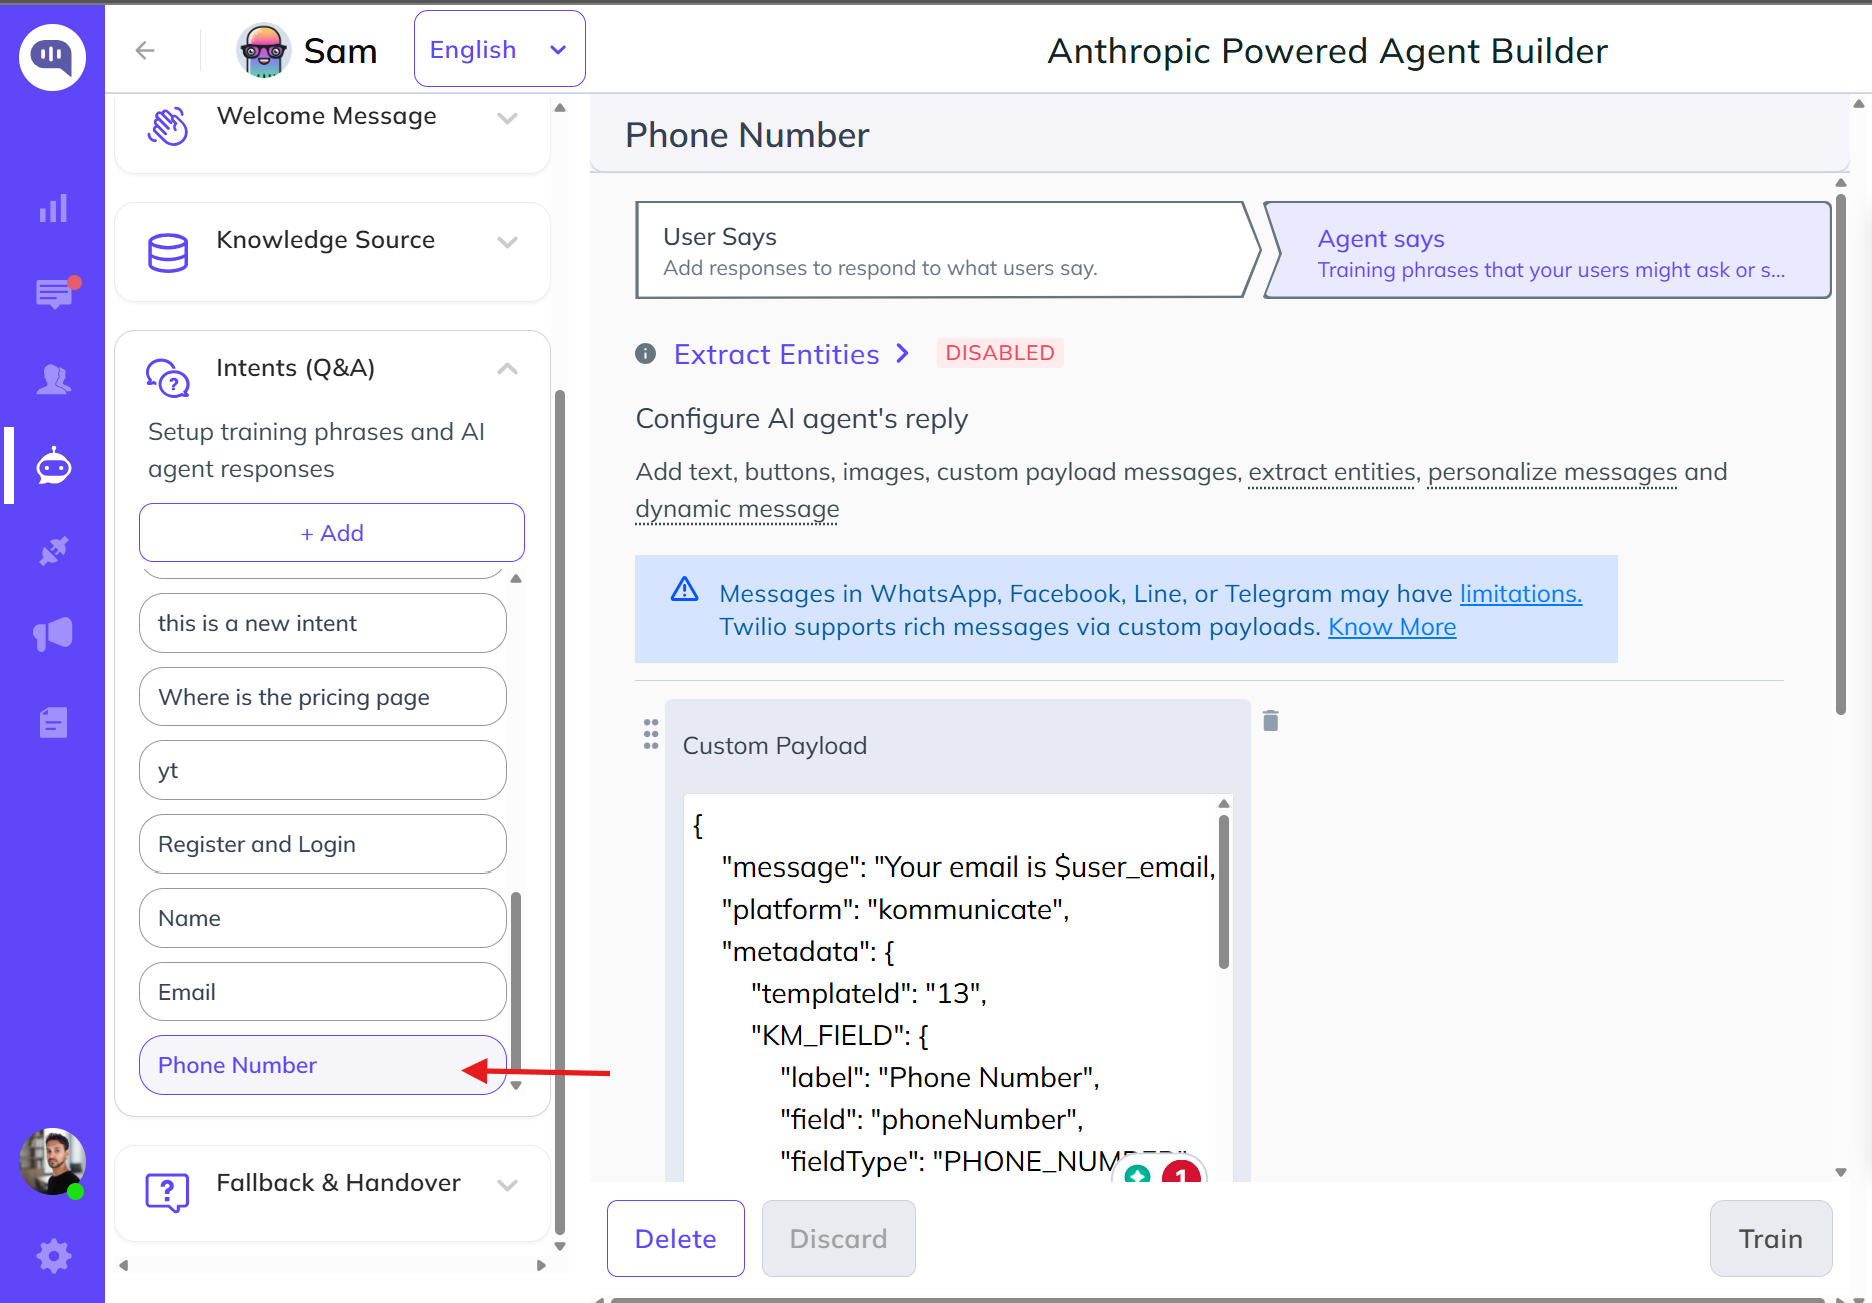
Task: Open the 'dynamic message' help link
Action: [x=737, y=509]
